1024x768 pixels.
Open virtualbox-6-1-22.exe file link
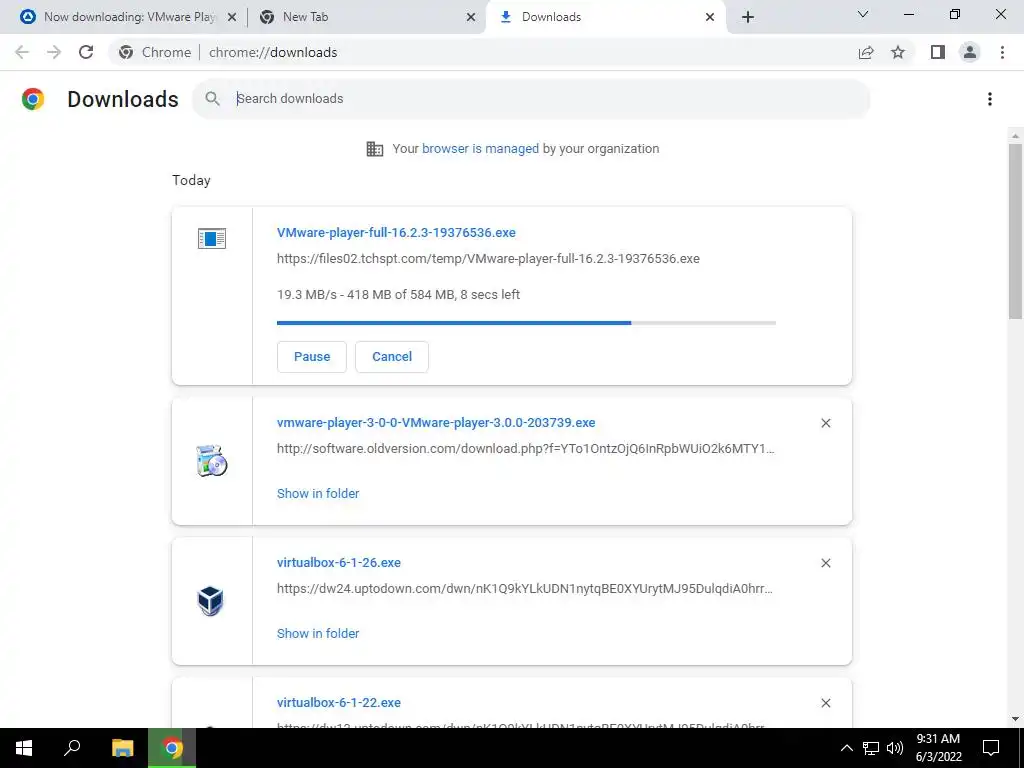tap(339, 703)
